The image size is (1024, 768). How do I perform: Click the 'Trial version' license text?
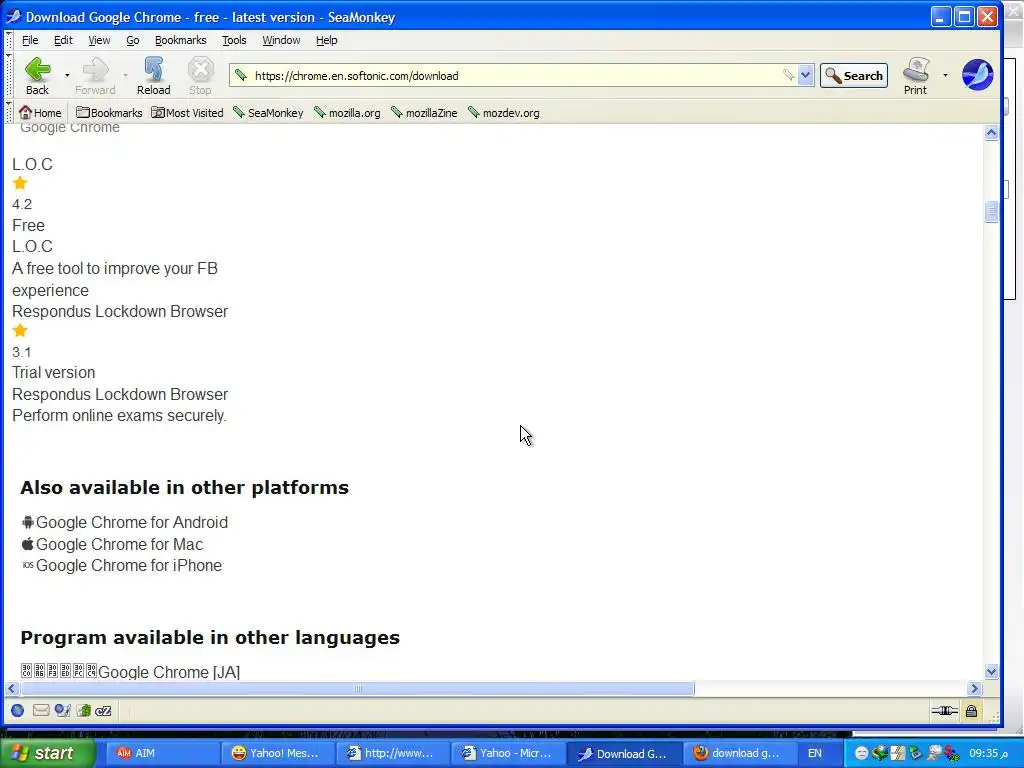coord(54,372)
